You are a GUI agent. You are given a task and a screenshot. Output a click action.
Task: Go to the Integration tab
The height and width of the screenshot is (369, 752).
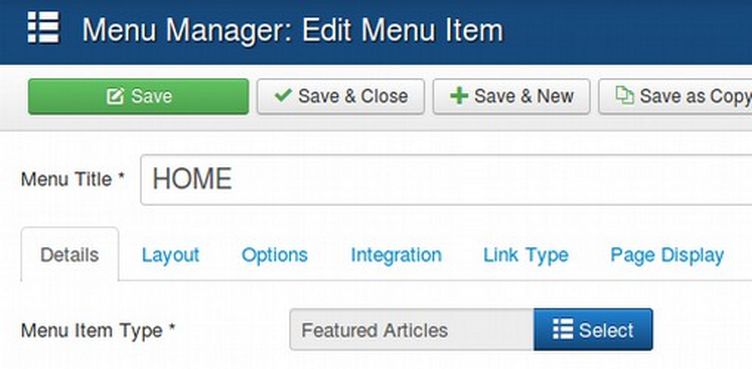(x=396, y=255)
